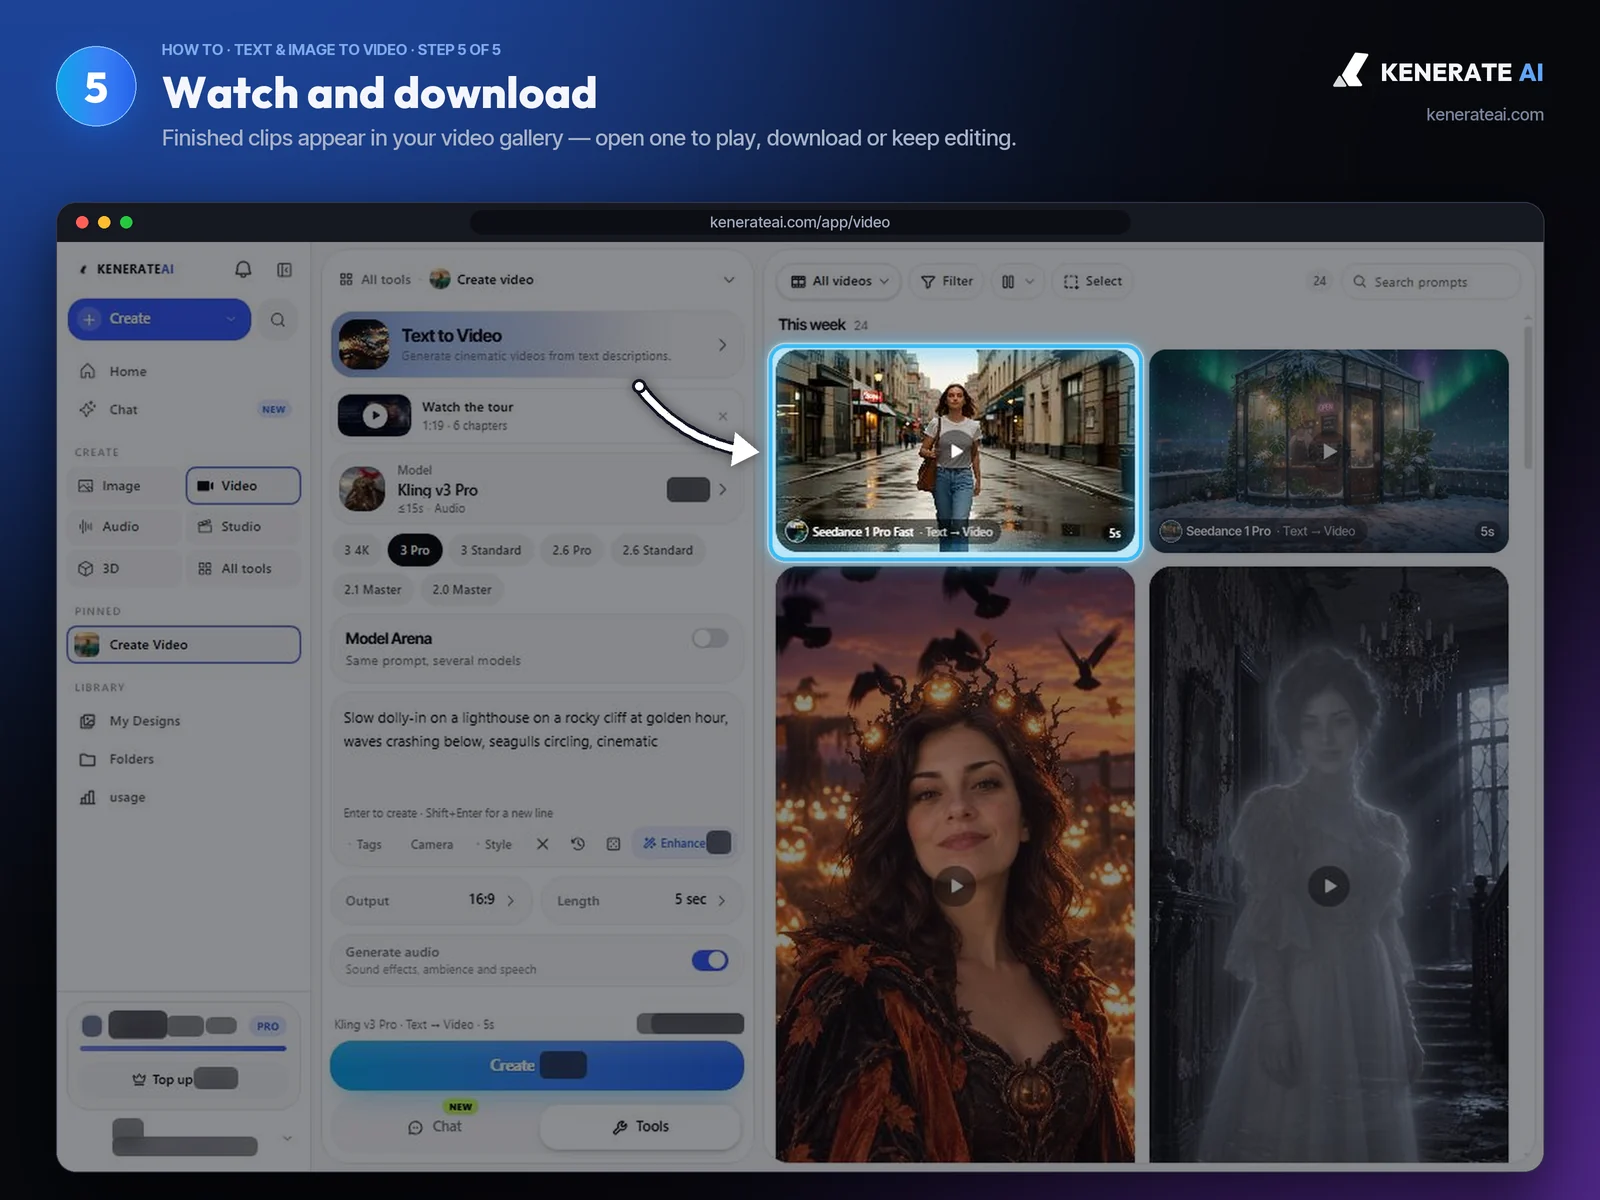Select the 3 4K model variant
This screenshot has width=1600, height=1200.
point(357,550)
